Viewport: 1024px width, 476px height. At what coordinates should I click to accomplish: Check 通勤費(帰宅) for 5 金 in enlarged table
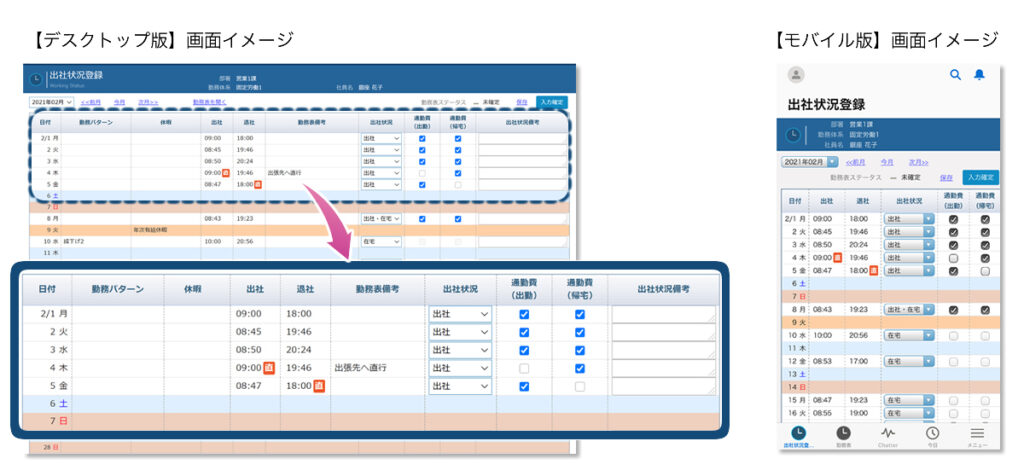(579, 386)
